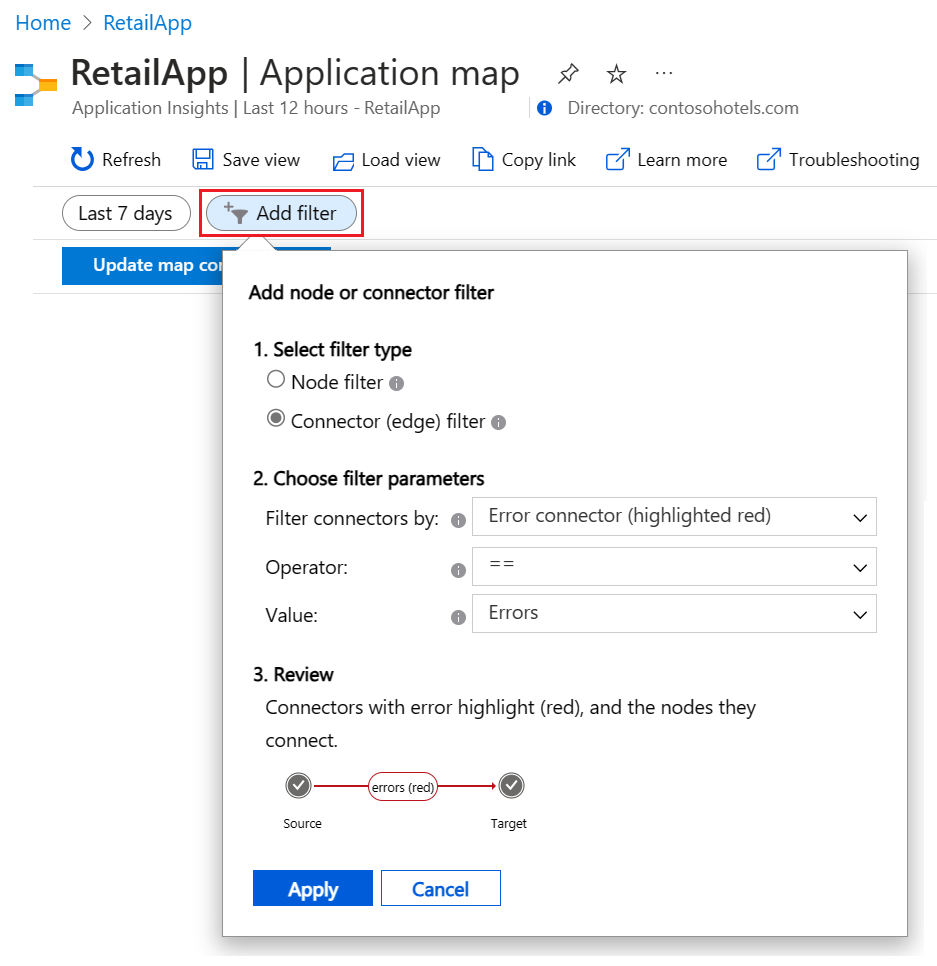This screenshot has height=966, width=937.
Task: Pin RetailApp with the pushpin icon
Action: 568,74
